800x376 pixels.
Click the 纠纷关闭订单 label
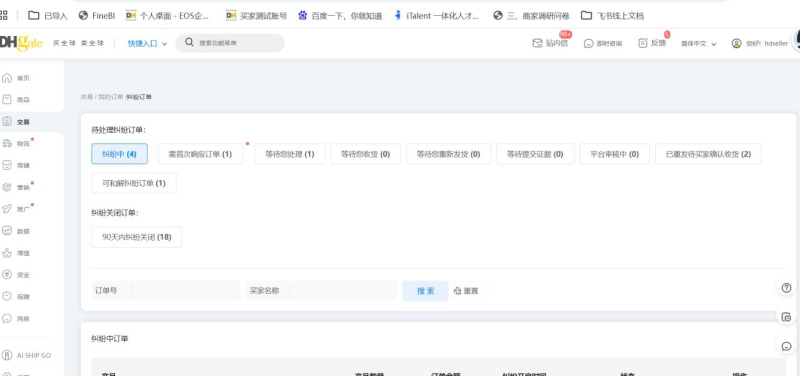point(115,213)
